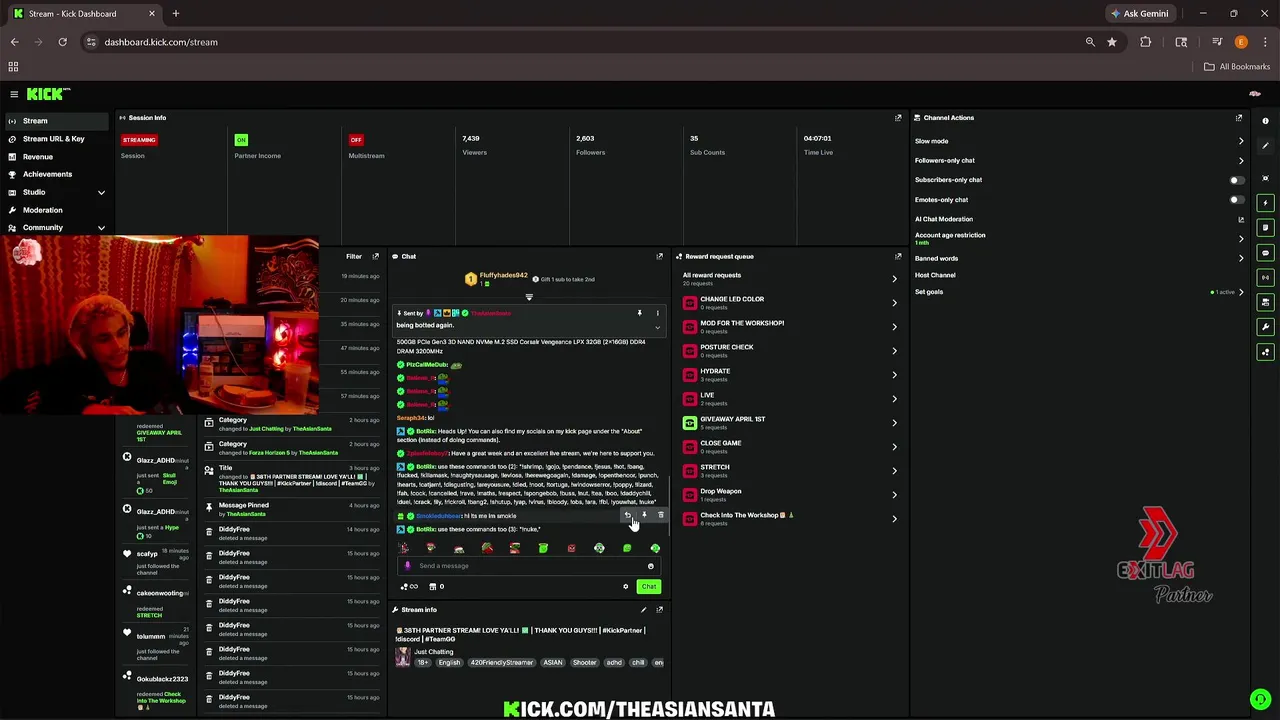Pop out the Channel Actions panel
1280x720 pixels.
[1239, 118]
